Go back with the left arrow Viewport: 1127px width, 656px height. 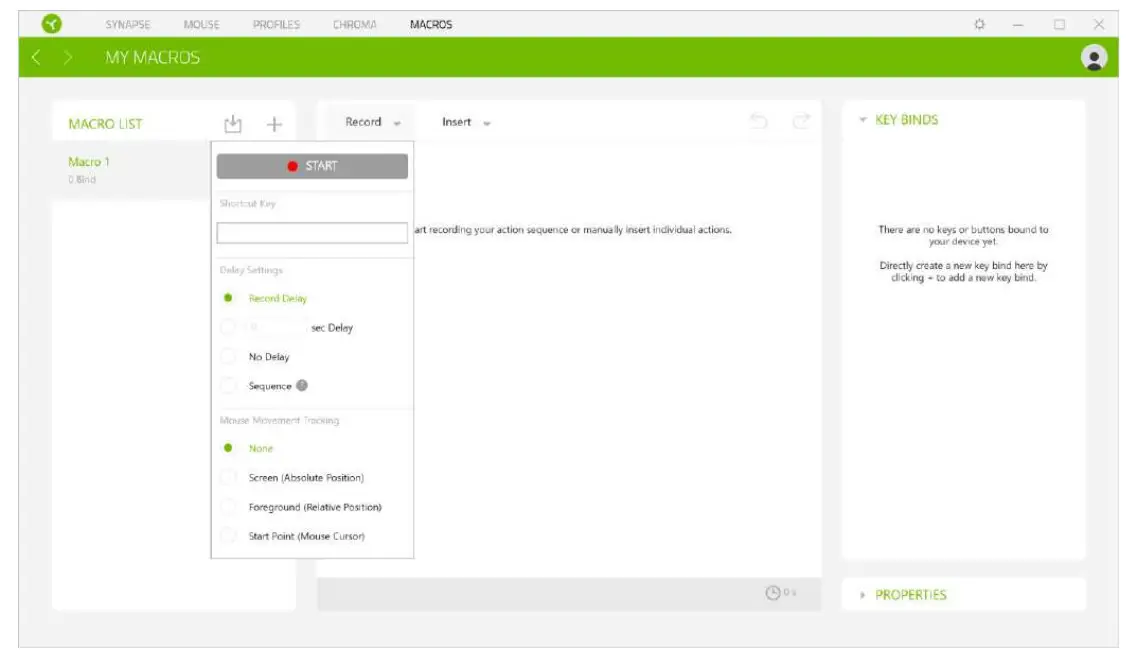click(35, 57)
